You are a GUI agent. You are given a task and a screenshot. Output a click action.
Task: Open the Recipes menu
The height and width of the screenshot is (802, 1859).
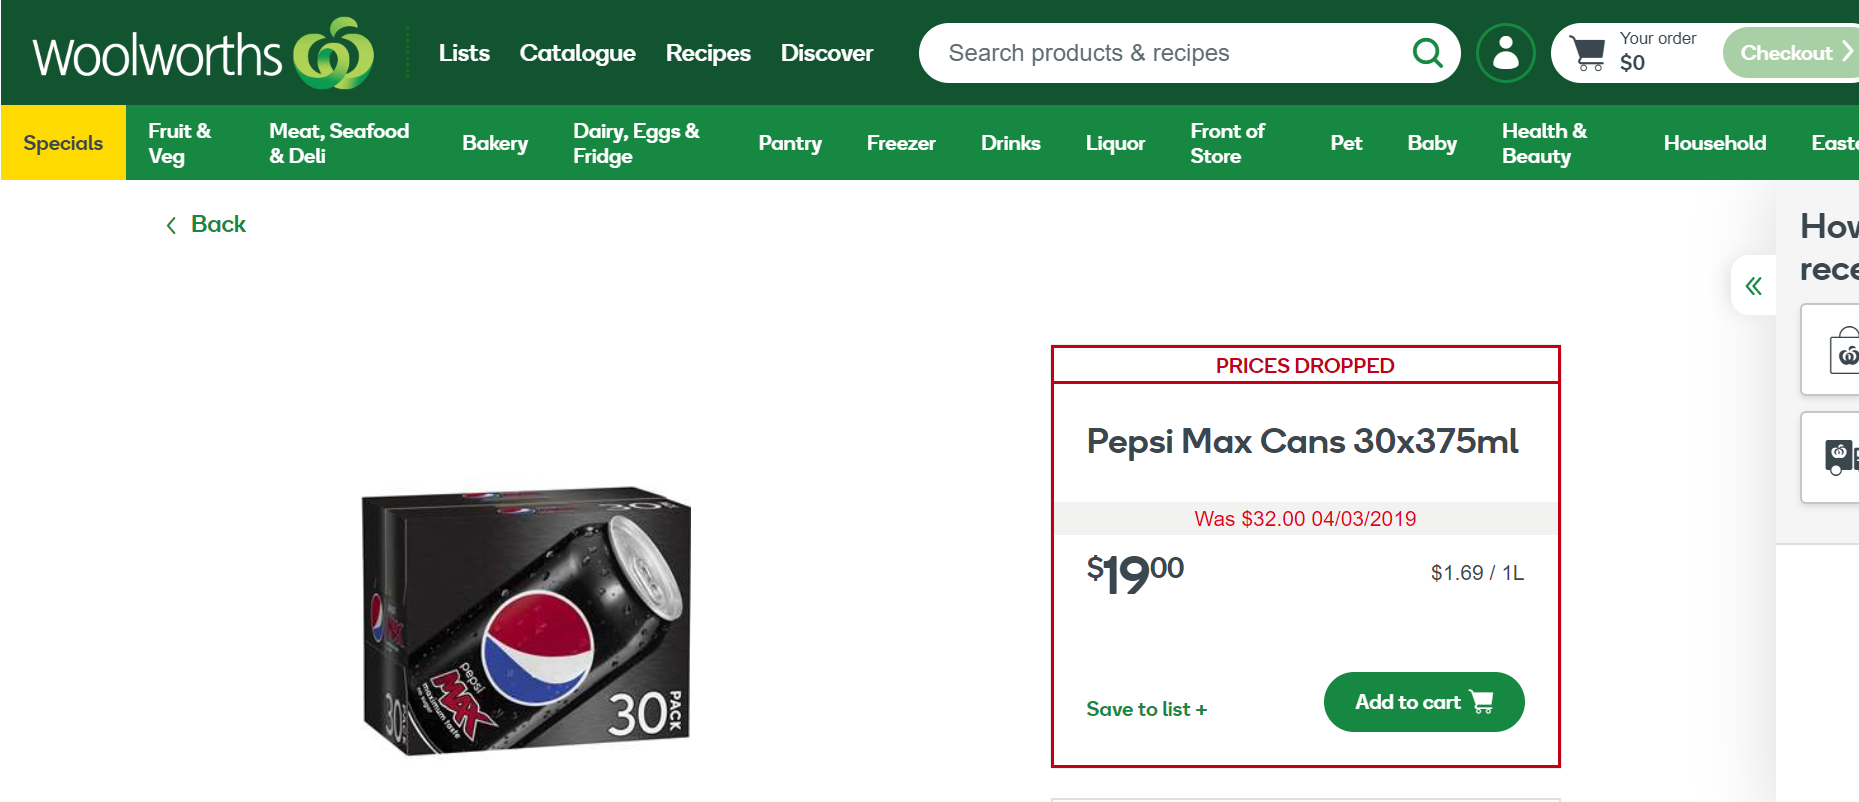tap(708, 53)
